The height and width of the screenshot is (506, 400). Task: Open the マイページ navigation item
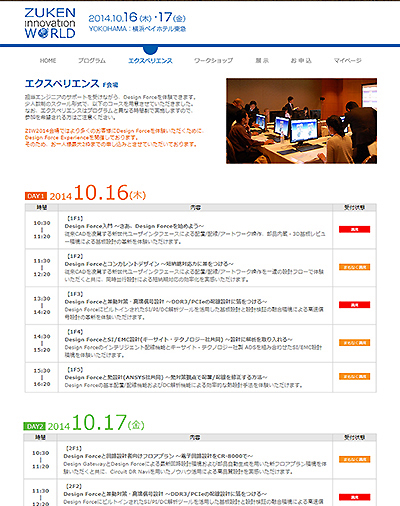point(348,61)
